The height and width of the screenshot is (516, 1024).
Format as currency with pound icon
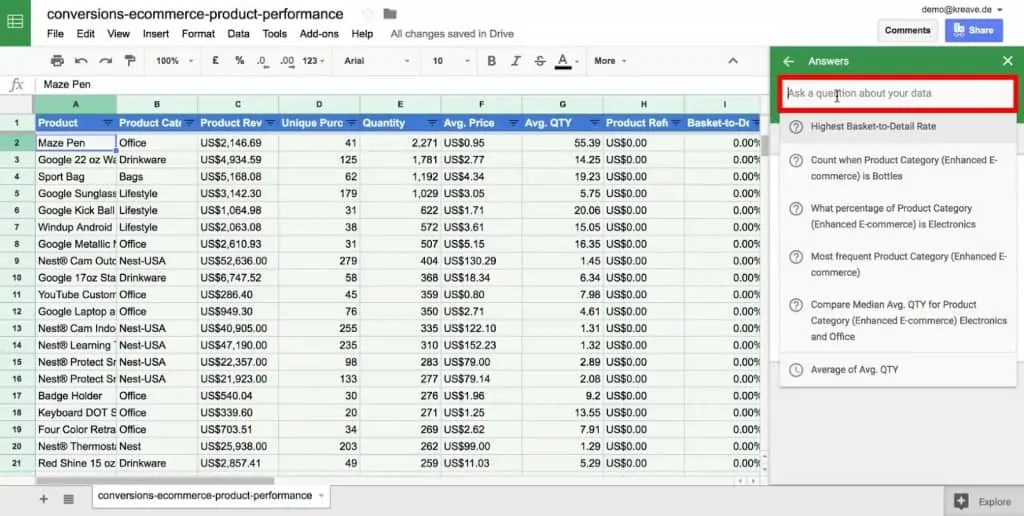coord(216,61)
